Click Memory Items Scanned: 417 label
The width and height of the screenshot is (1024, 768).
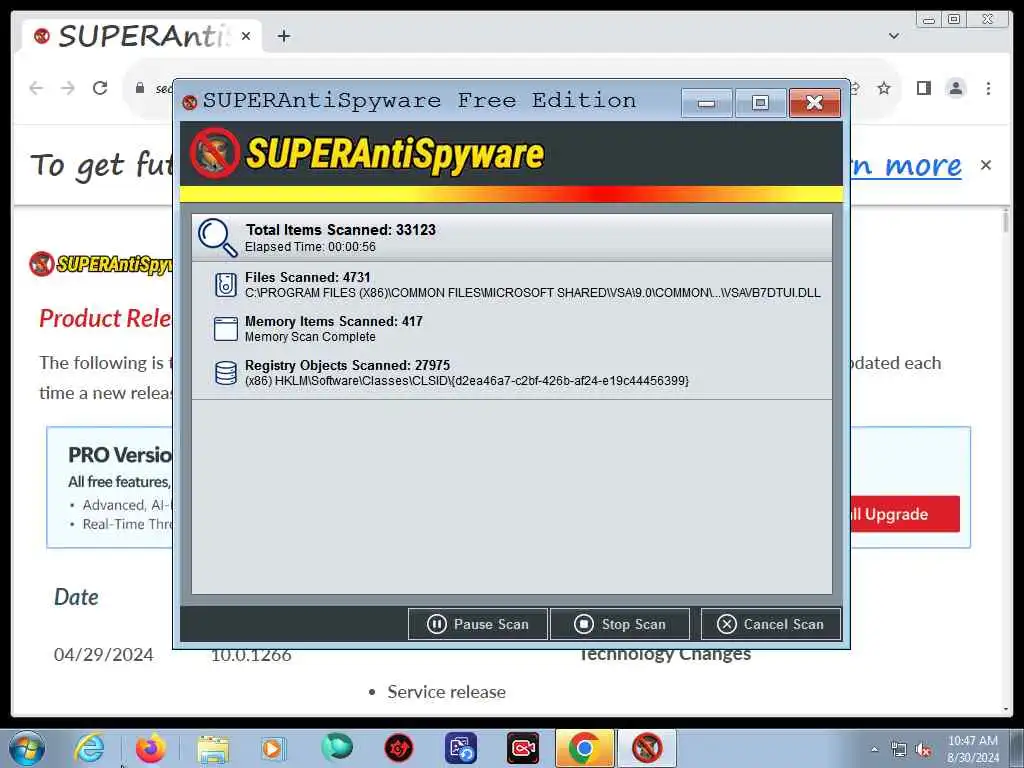[x=334, y=321]
